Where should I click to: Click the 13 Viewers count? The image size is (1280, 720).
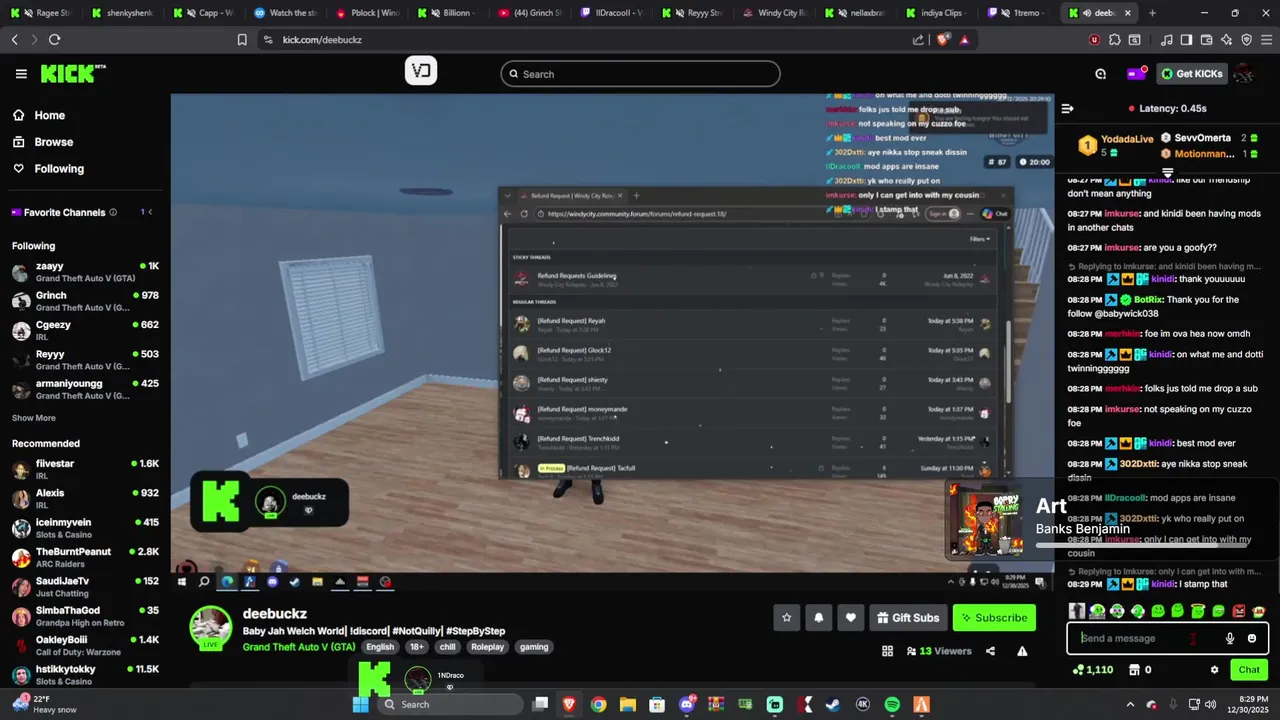(938, 651)
